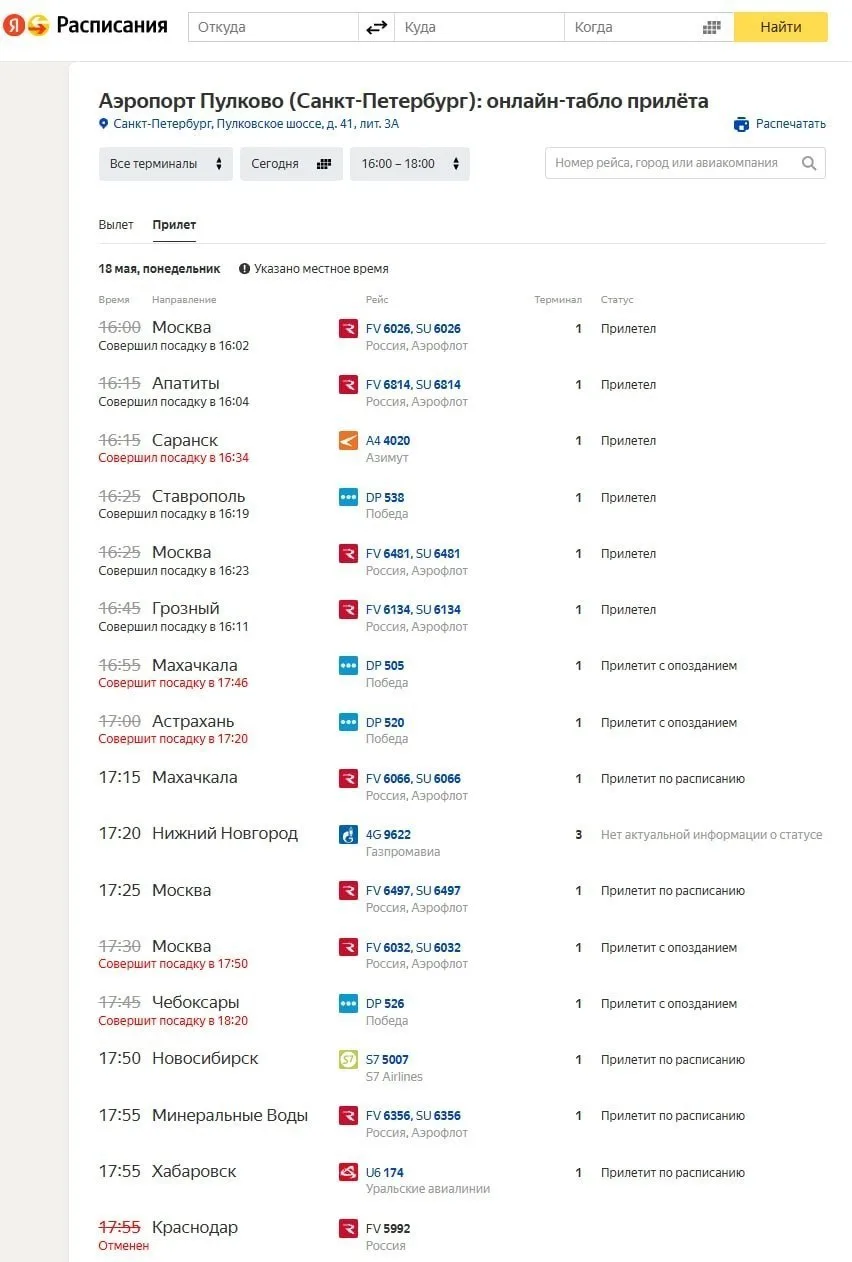Viewport: 852px width, 1262px height.
Task: Open the Все терминалы dropdown
Action: 166,164
